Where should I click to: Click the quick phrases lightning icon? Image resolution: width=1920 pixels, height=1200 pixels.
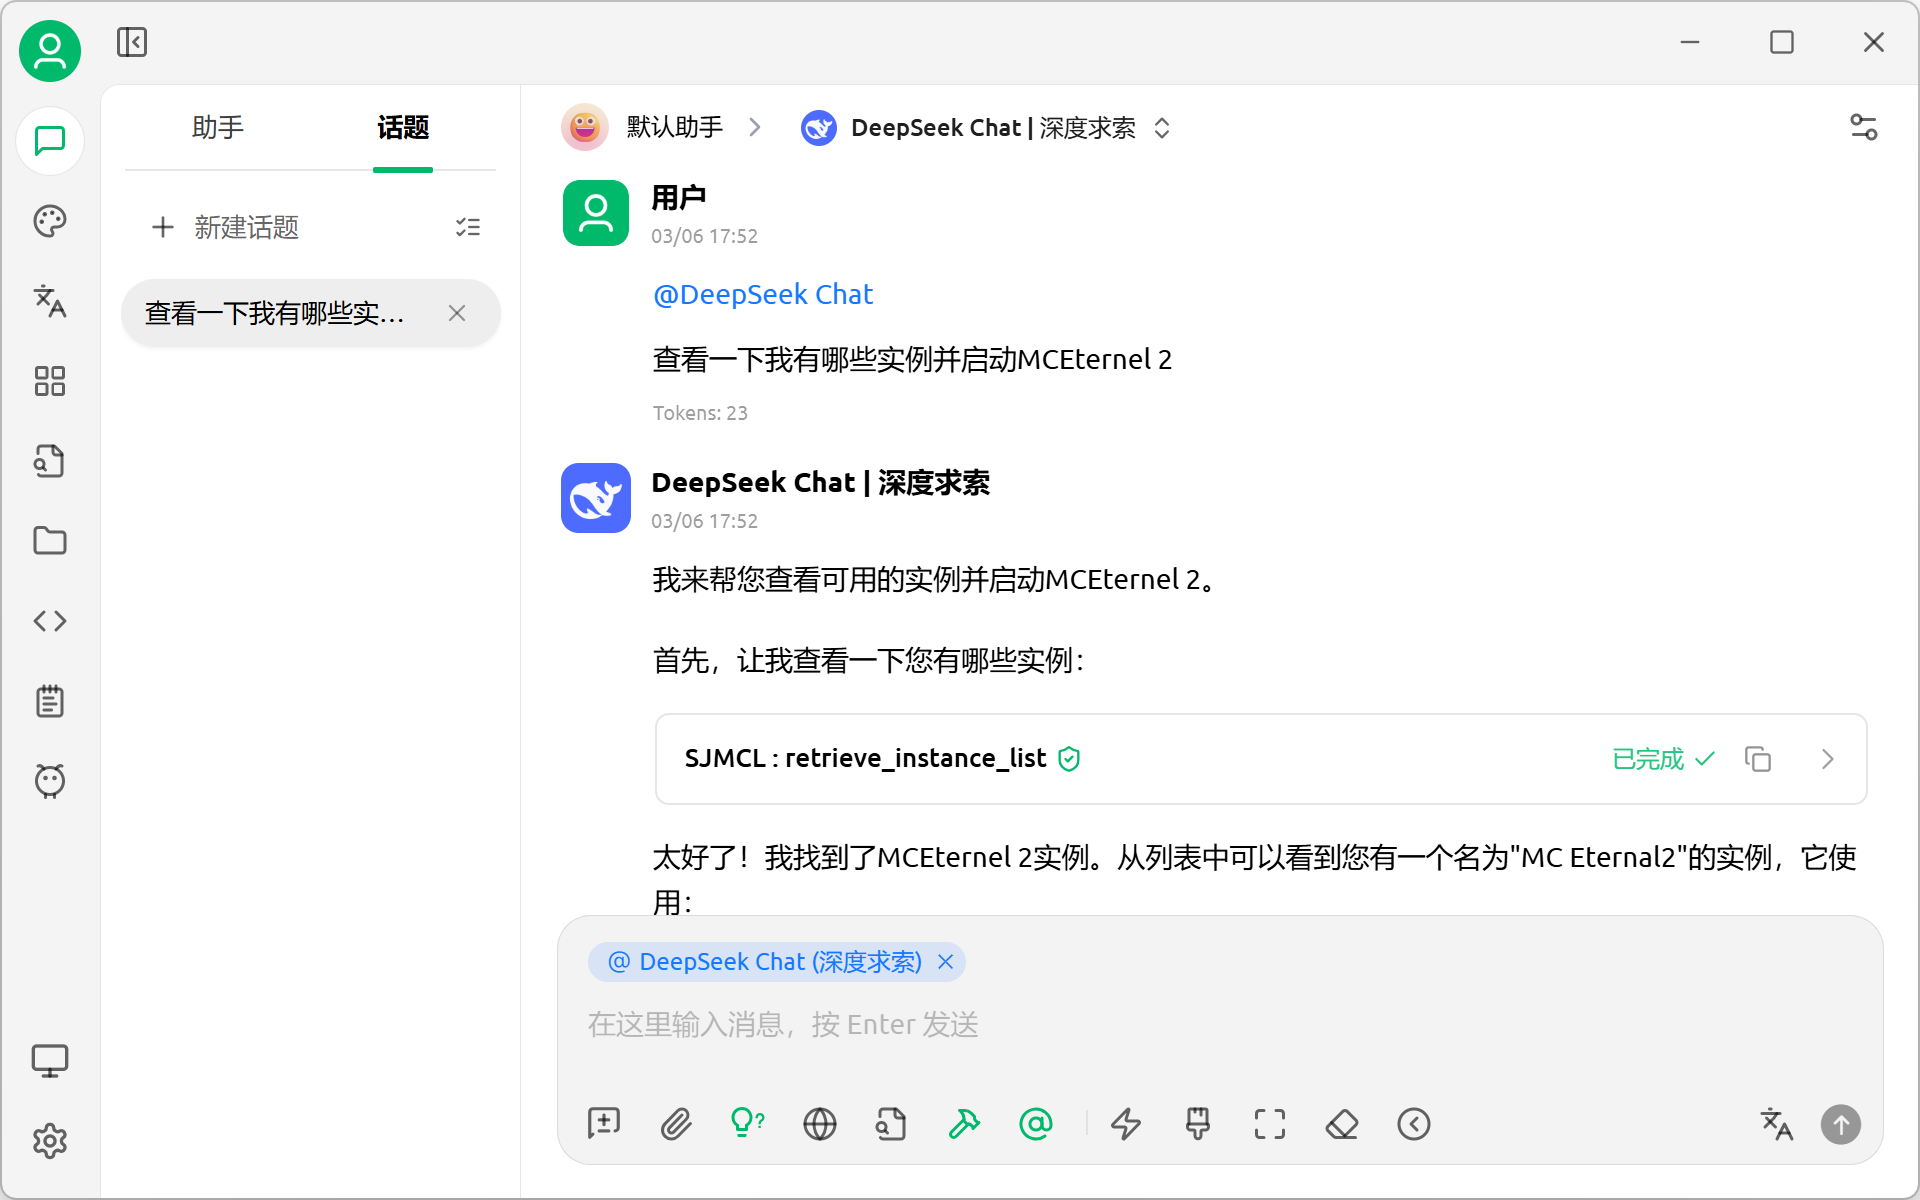(x=1126, y=1124)
